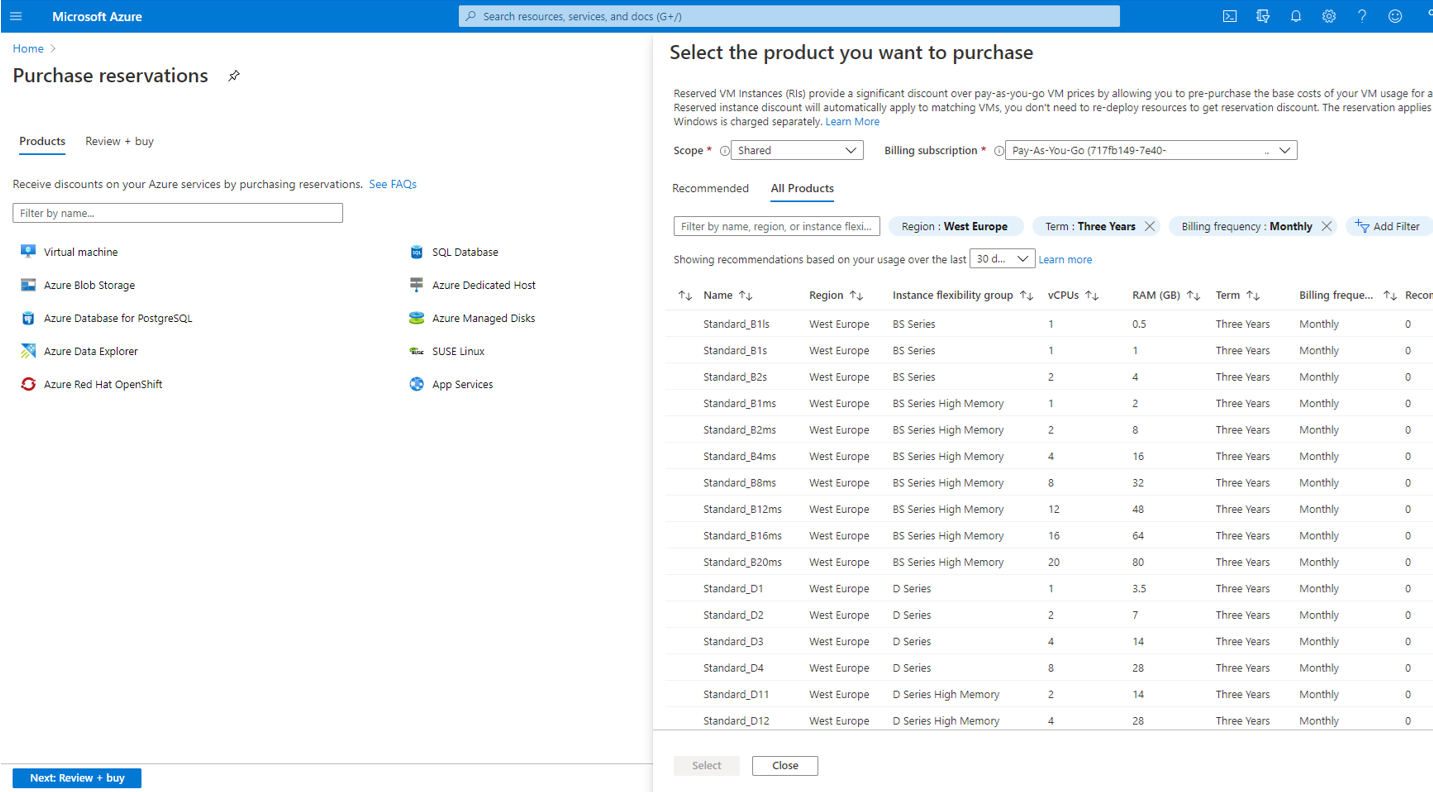Select the Standard_D1 row

point(1048,589)
